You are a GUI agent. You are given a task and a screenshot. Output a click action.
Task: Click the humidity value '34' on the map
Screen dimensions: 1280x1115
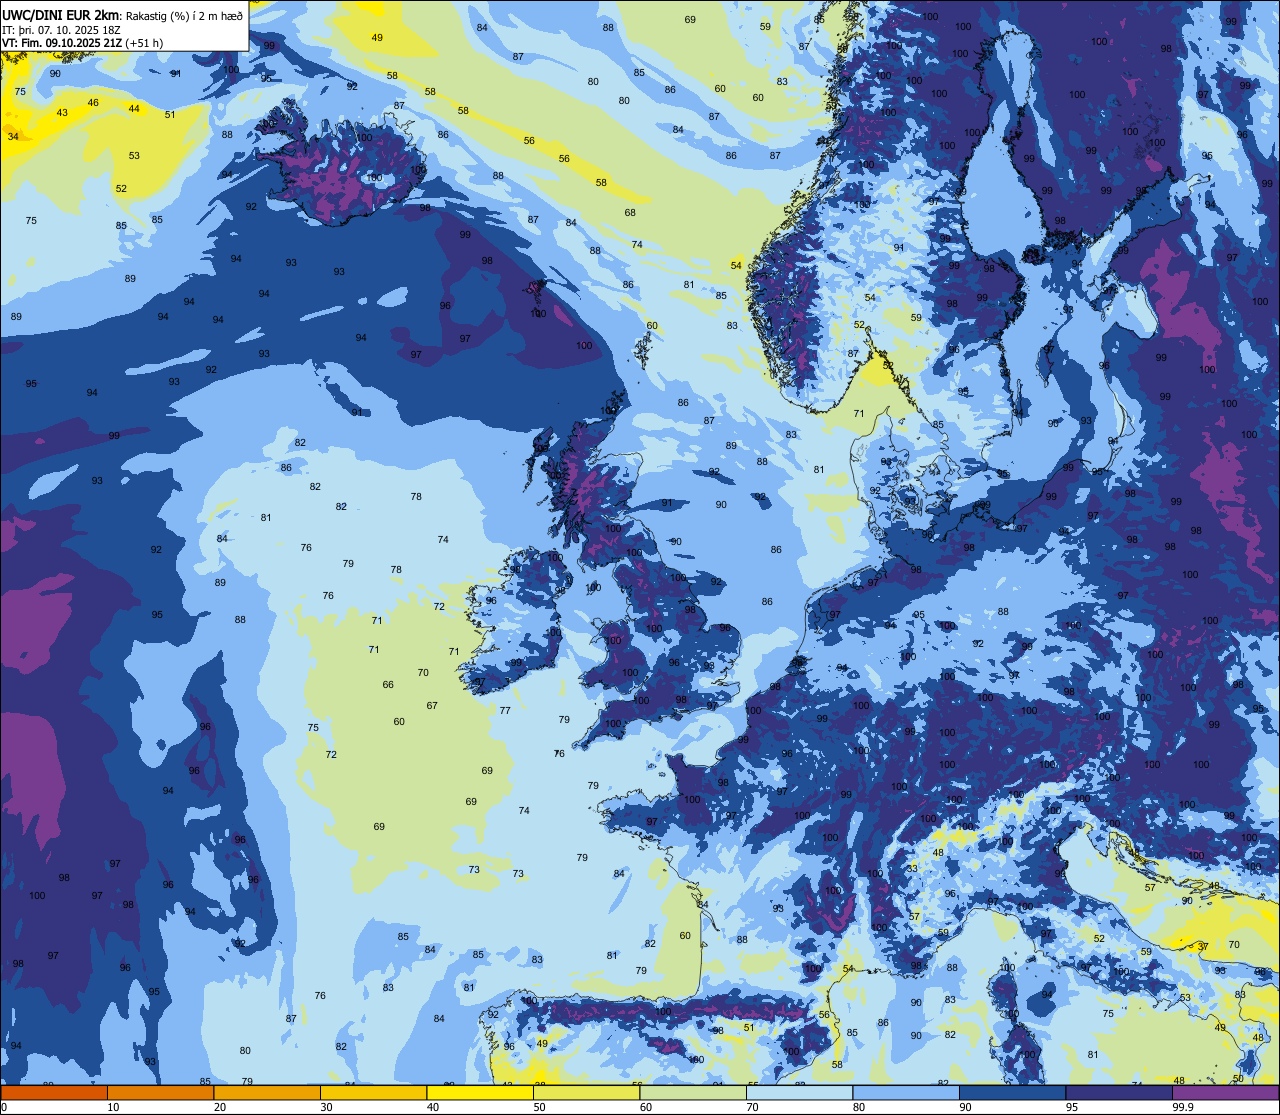point(13,136)
